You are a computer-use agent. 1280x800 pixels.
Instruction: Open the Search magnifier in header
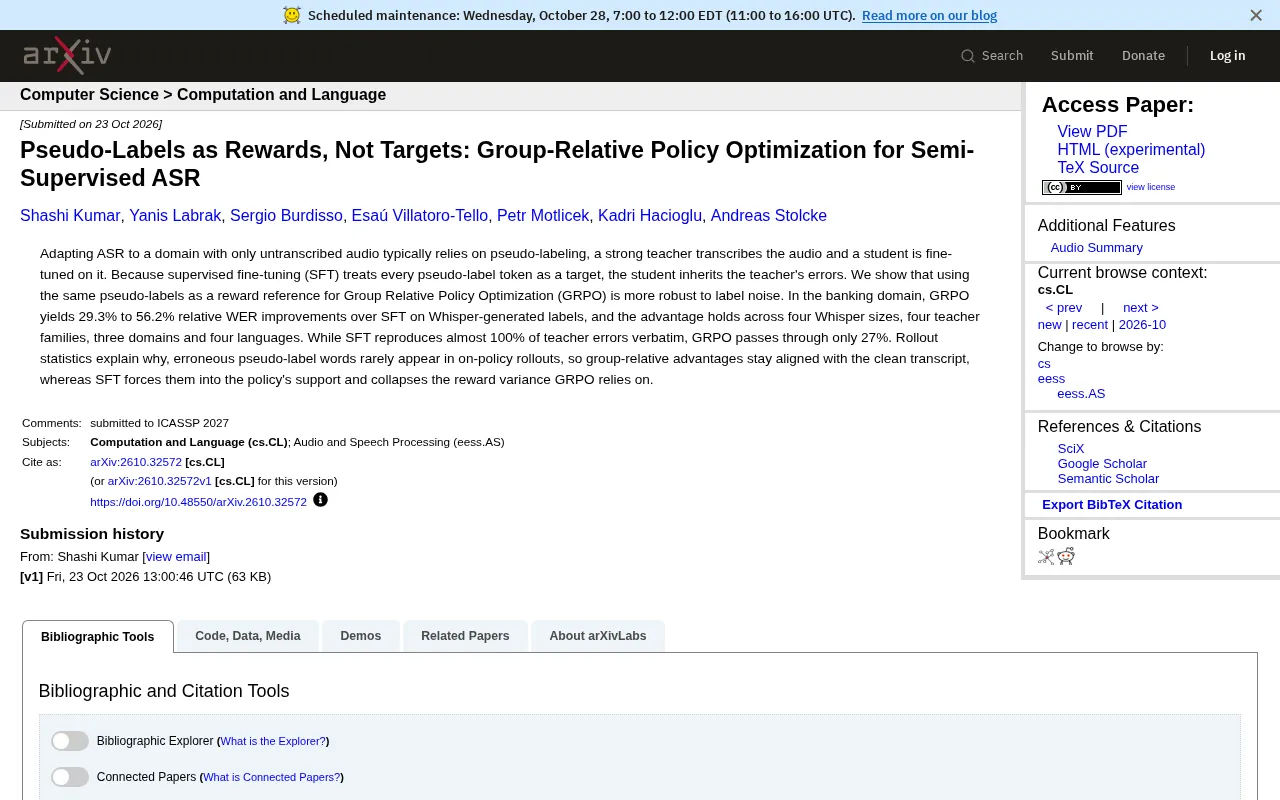(x=968, y=56)
